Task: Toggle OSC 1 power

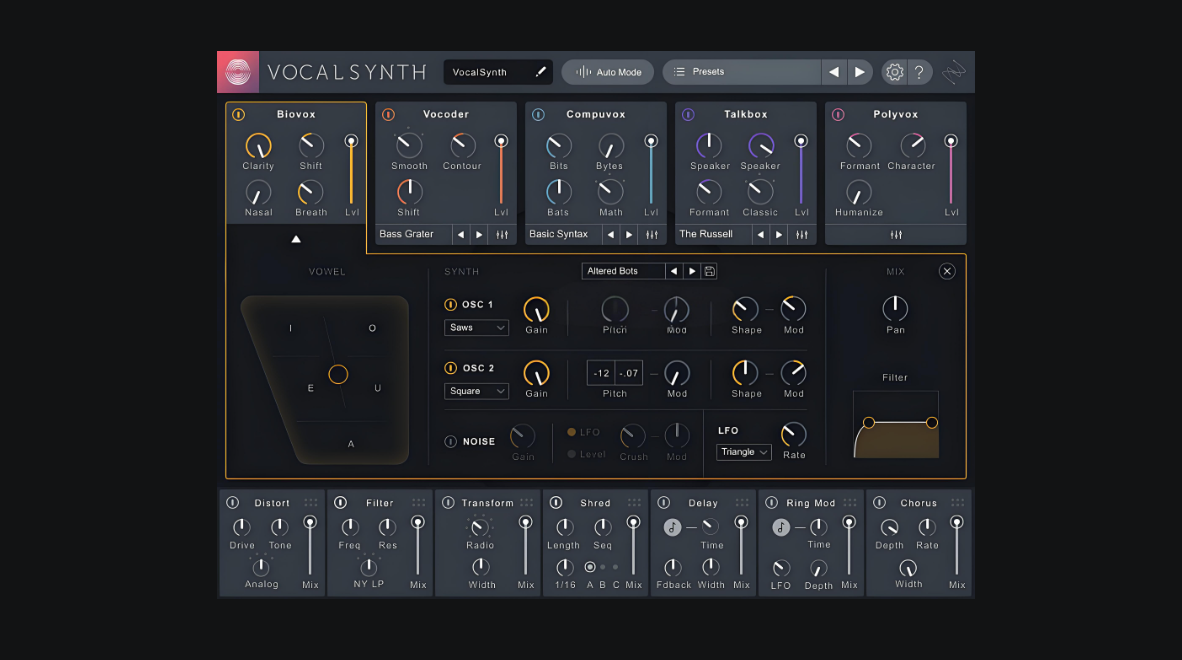Action: click(451, 304)
